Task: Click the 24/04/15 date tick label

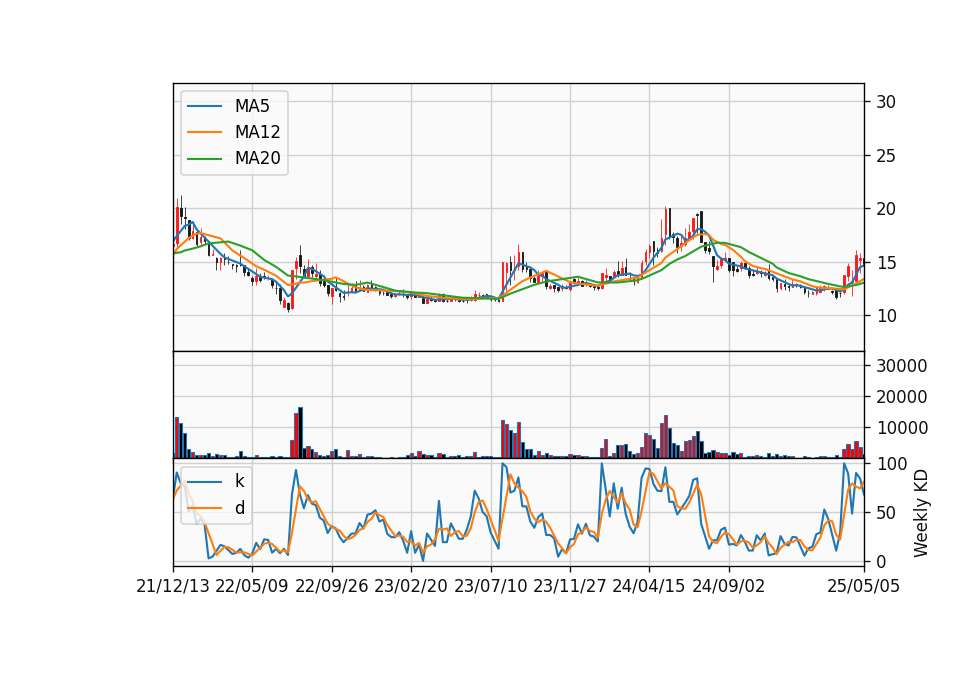Action: point(648,586)
